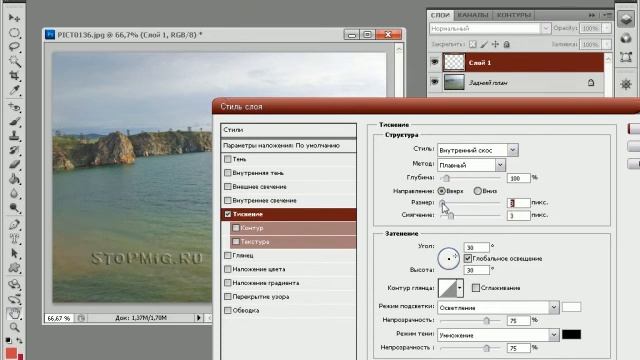Screen dimensions: 640x360
Task: Select Стили in the layer style list
Action: tap(288, 130)
